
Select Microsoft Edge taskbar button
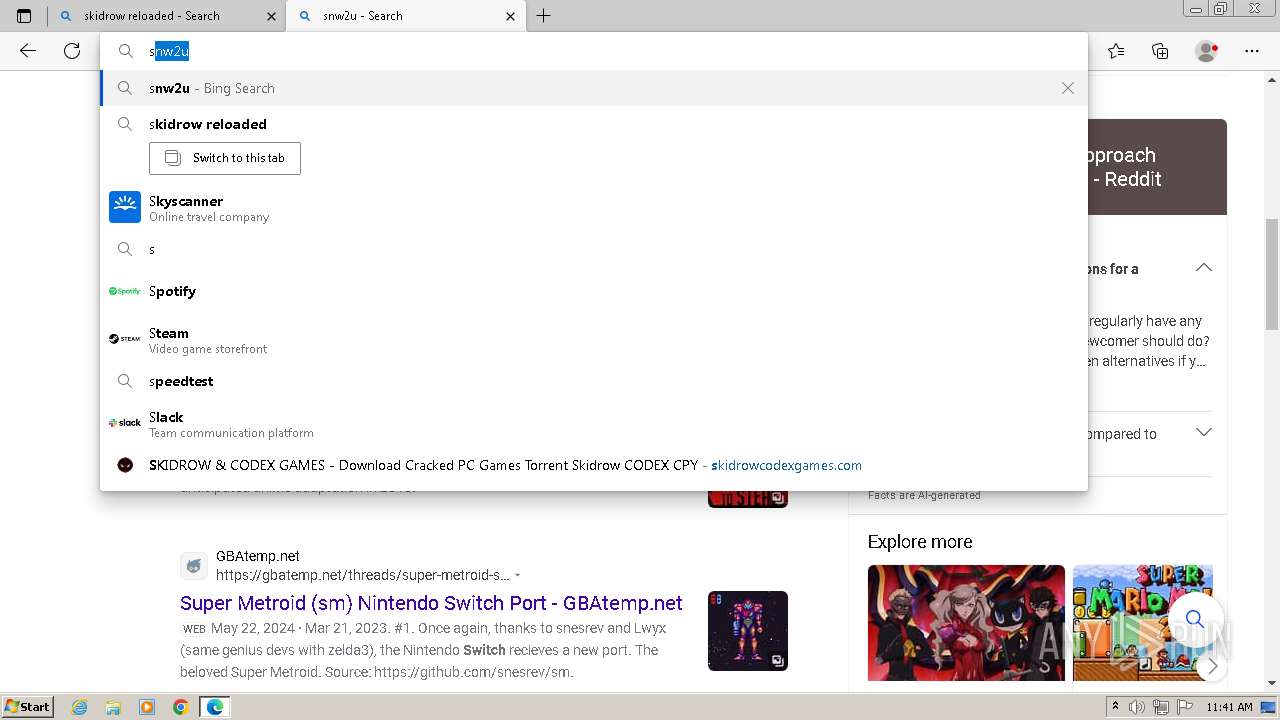(215, 707)
